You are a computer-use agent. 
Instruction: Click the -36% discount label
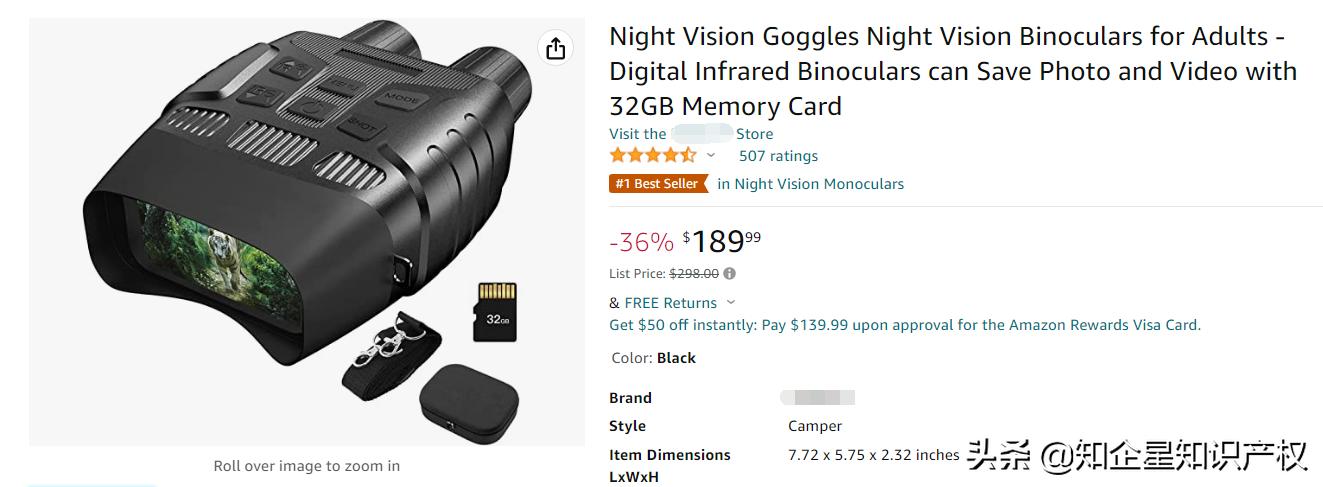click(x=641, y=242)
